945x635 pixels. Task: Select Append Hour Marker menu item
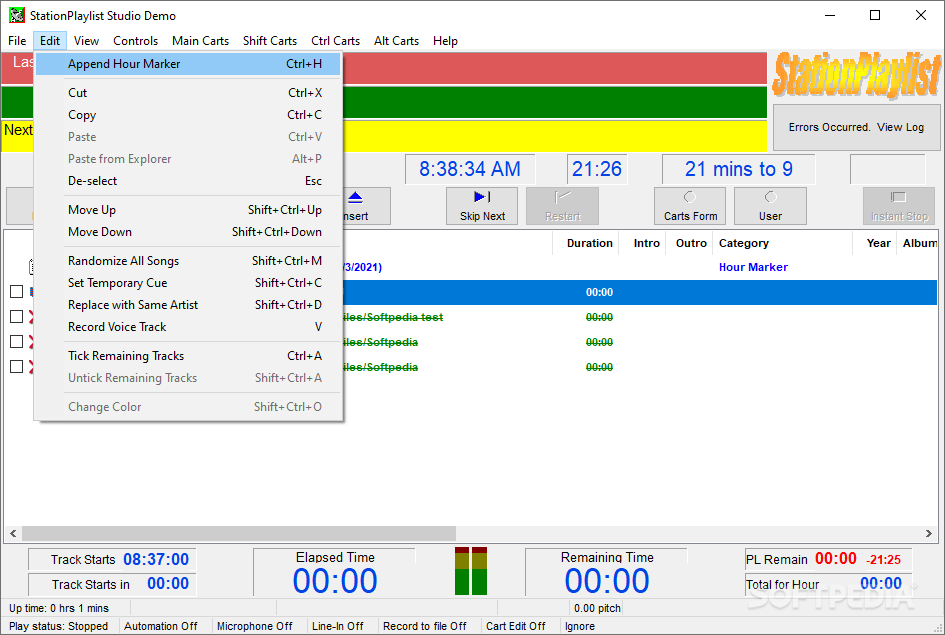[188, 64]
